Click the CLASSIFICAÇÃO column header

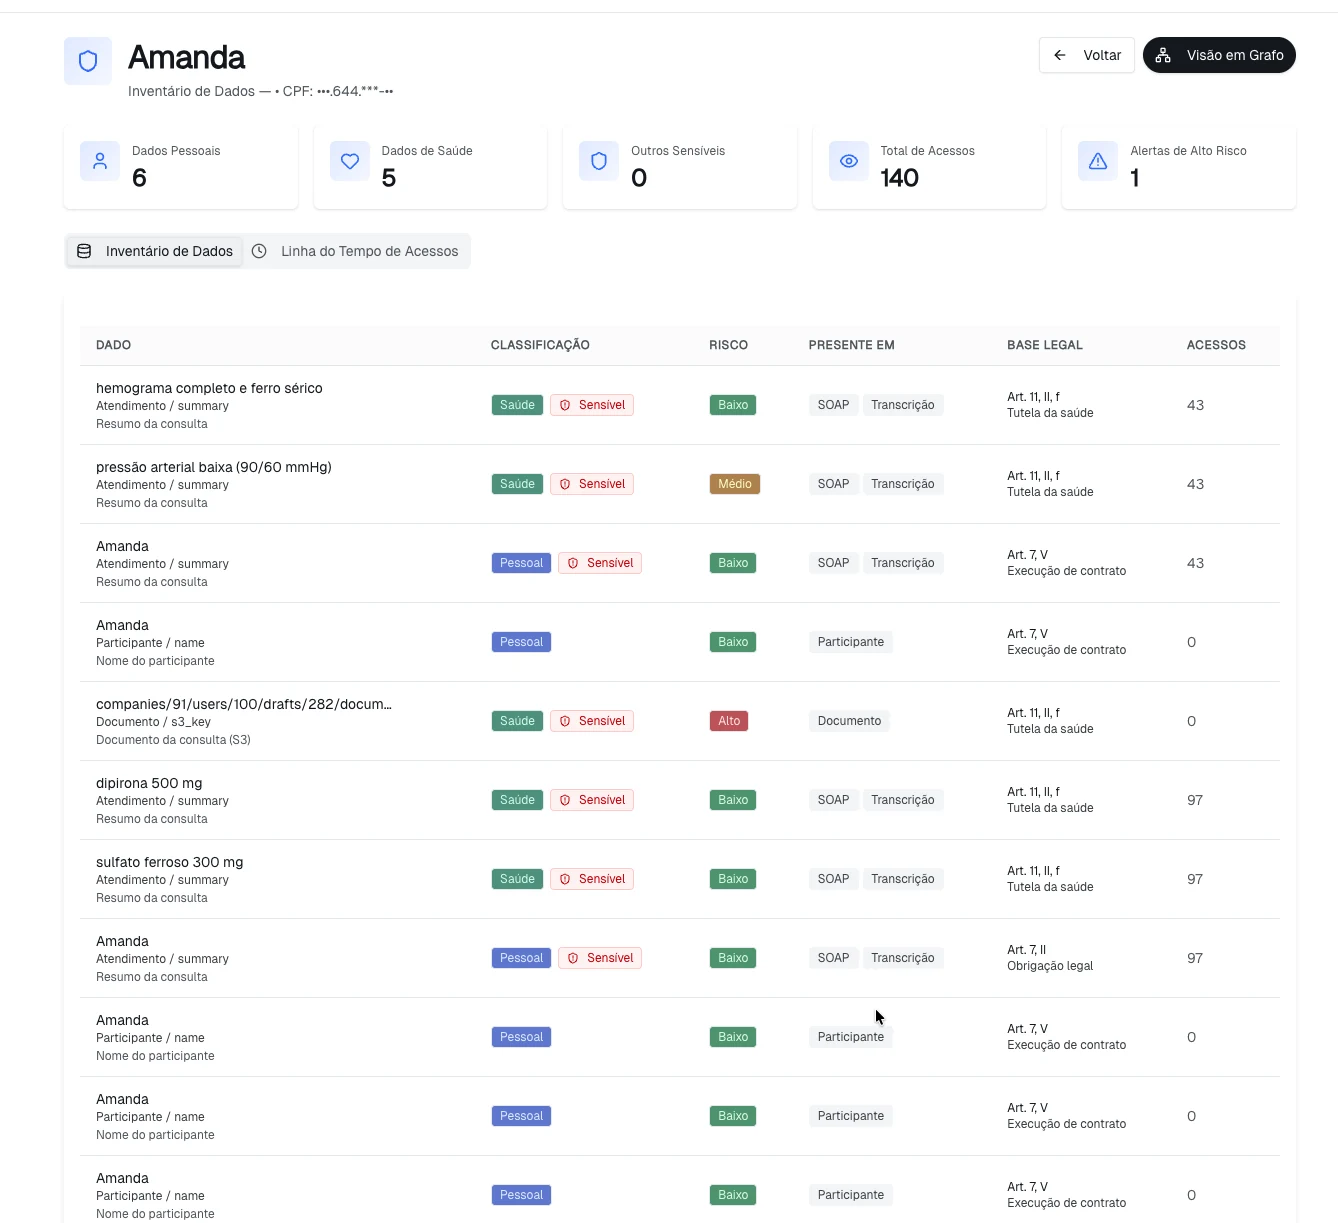click(540, 345)
